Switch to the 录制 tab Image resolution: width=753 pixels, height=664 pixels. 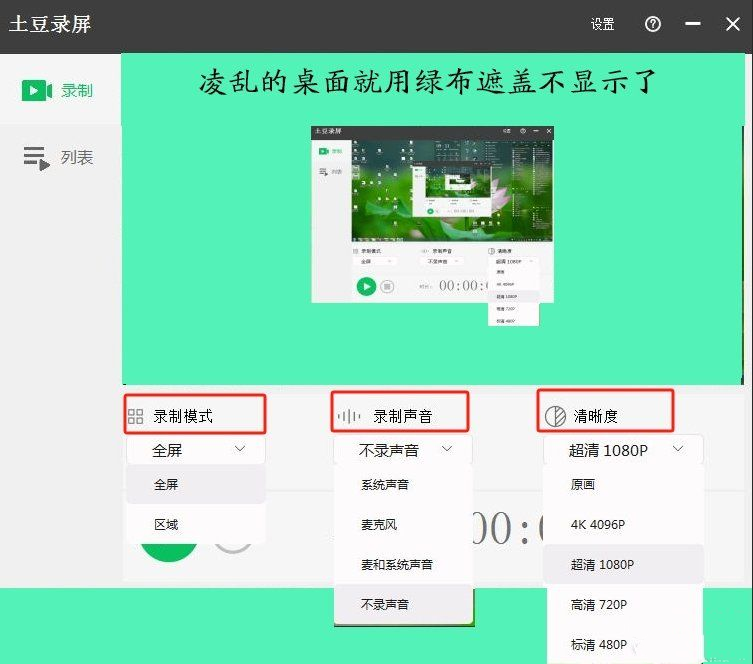point(60,90)
